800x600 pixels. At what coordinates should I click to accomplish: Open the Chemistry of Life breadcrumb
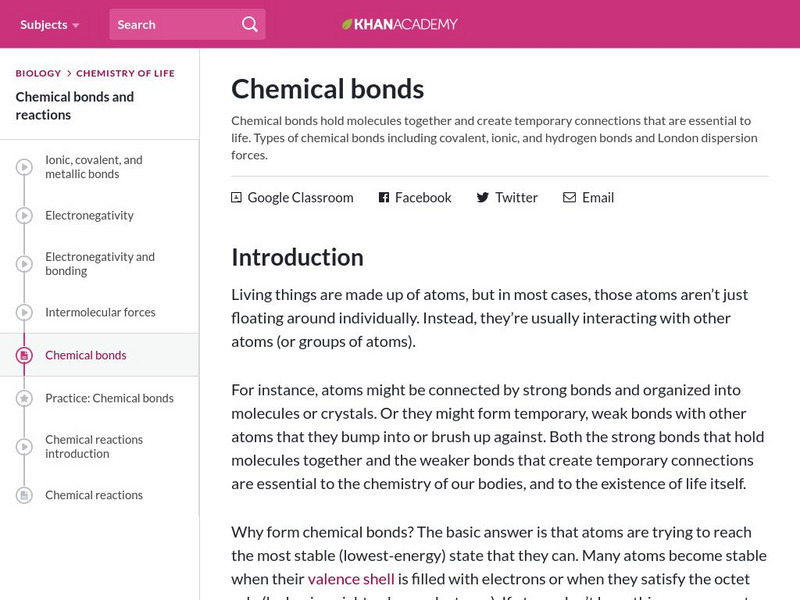click(125, 73)
